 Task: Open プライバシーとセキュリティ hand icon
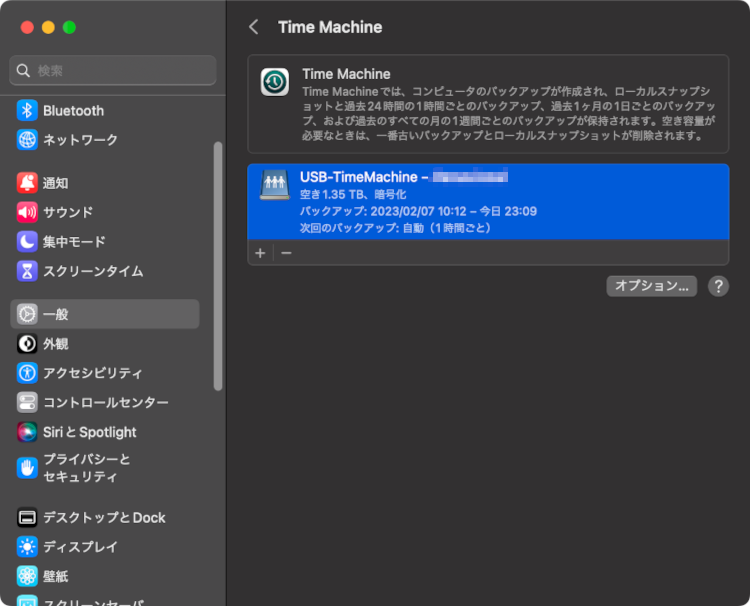[27, 468]
